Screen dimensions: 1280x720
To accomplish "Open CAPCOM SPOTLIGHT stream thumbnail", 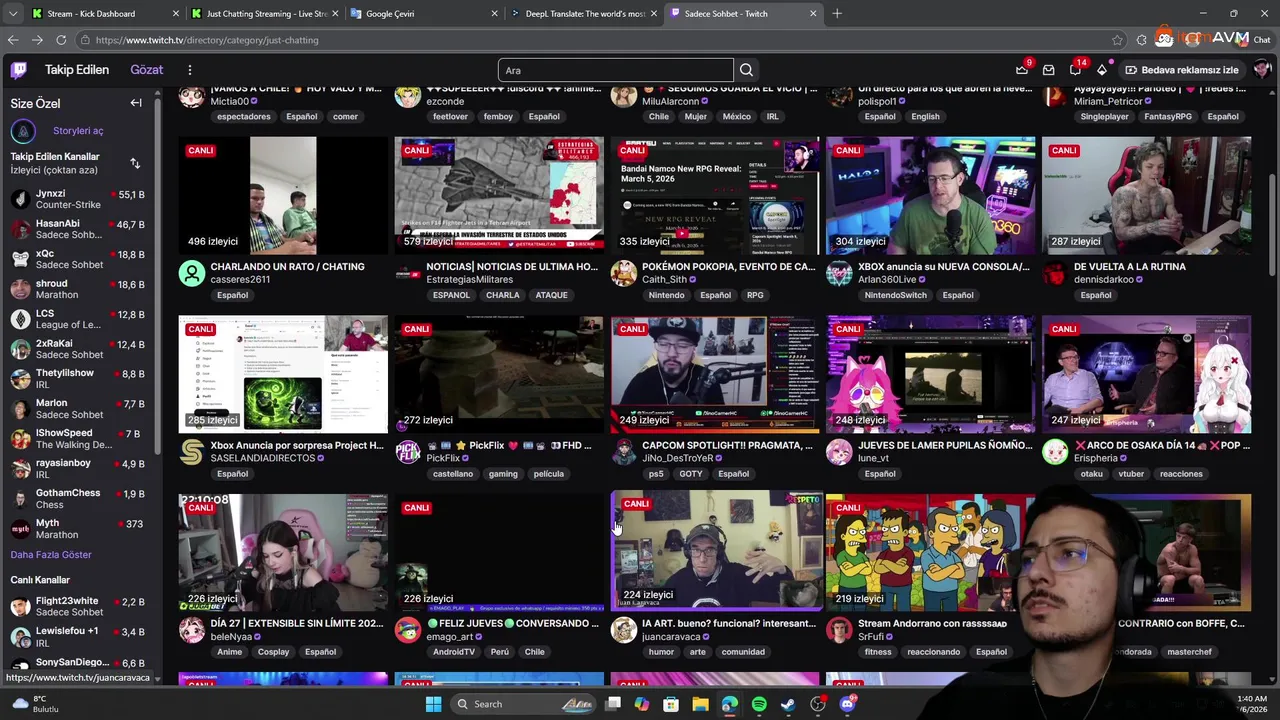I will pos(715,375).
